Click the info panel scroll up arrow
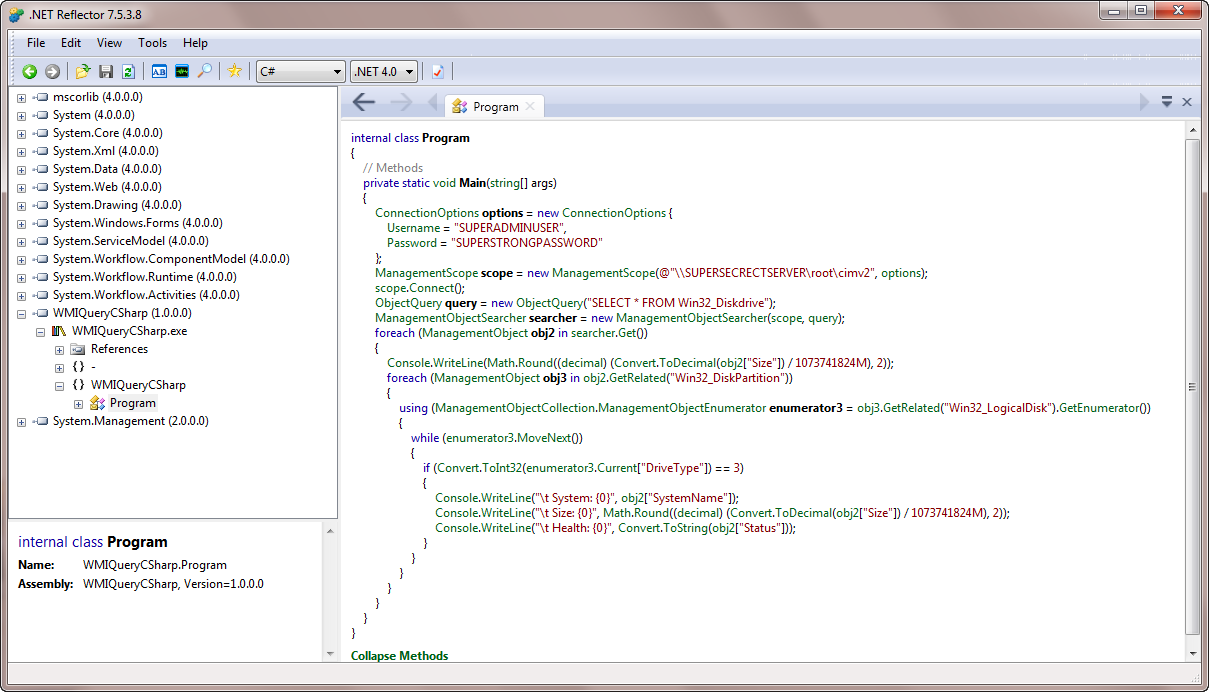The image size is (1209, 692). click(331, 529)
